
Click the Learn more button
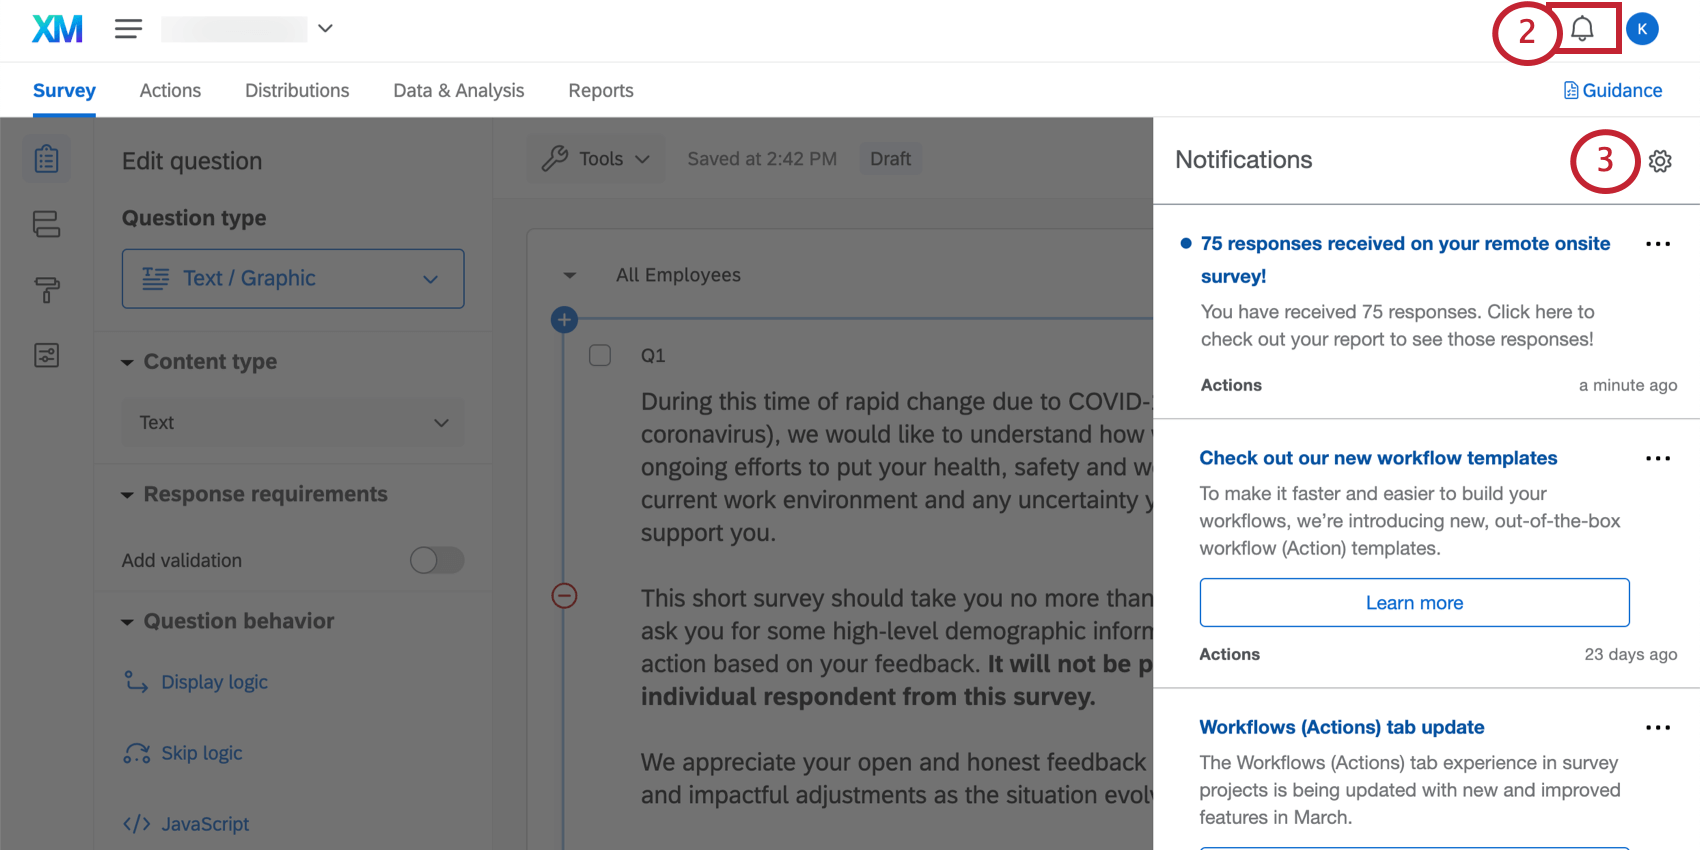(1414, 603)
